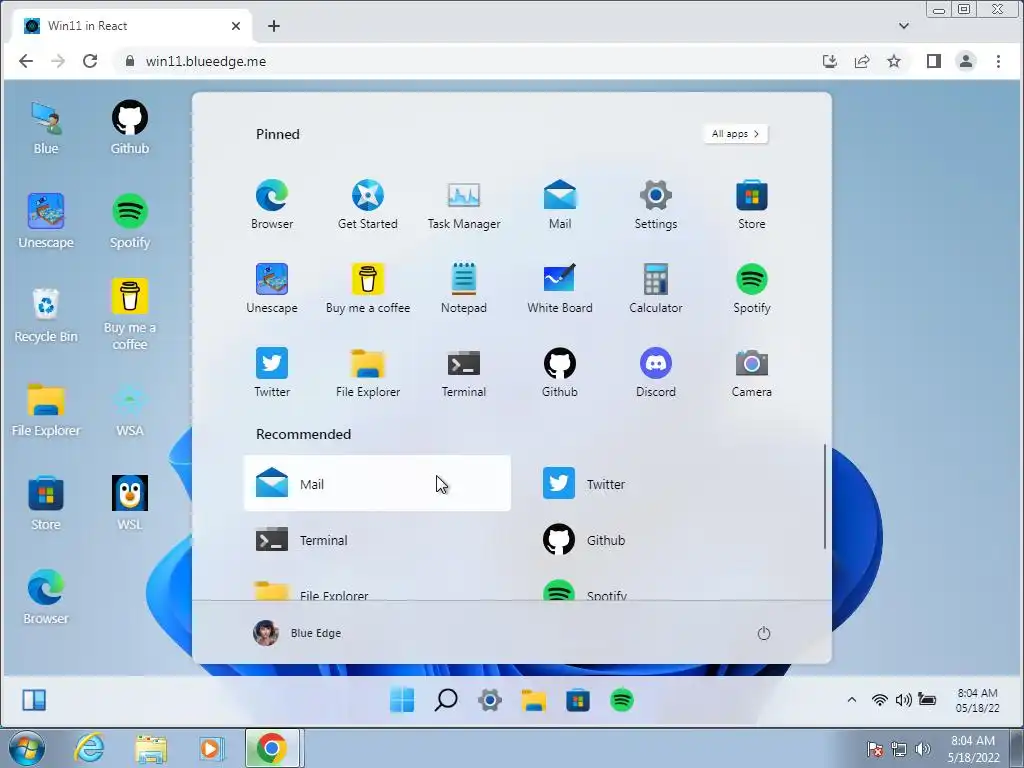Open Spotify from Win11 taskbar
The width and height of the screenshot is (1024, 768).
622,701
